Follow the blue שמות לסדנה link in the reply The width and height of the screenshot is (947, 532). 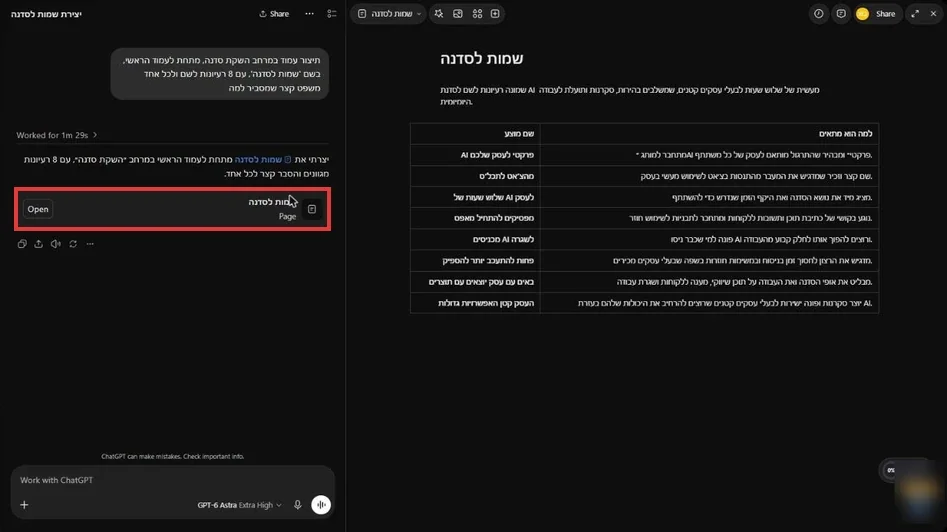pyautogui.click(x=263, y=159)
